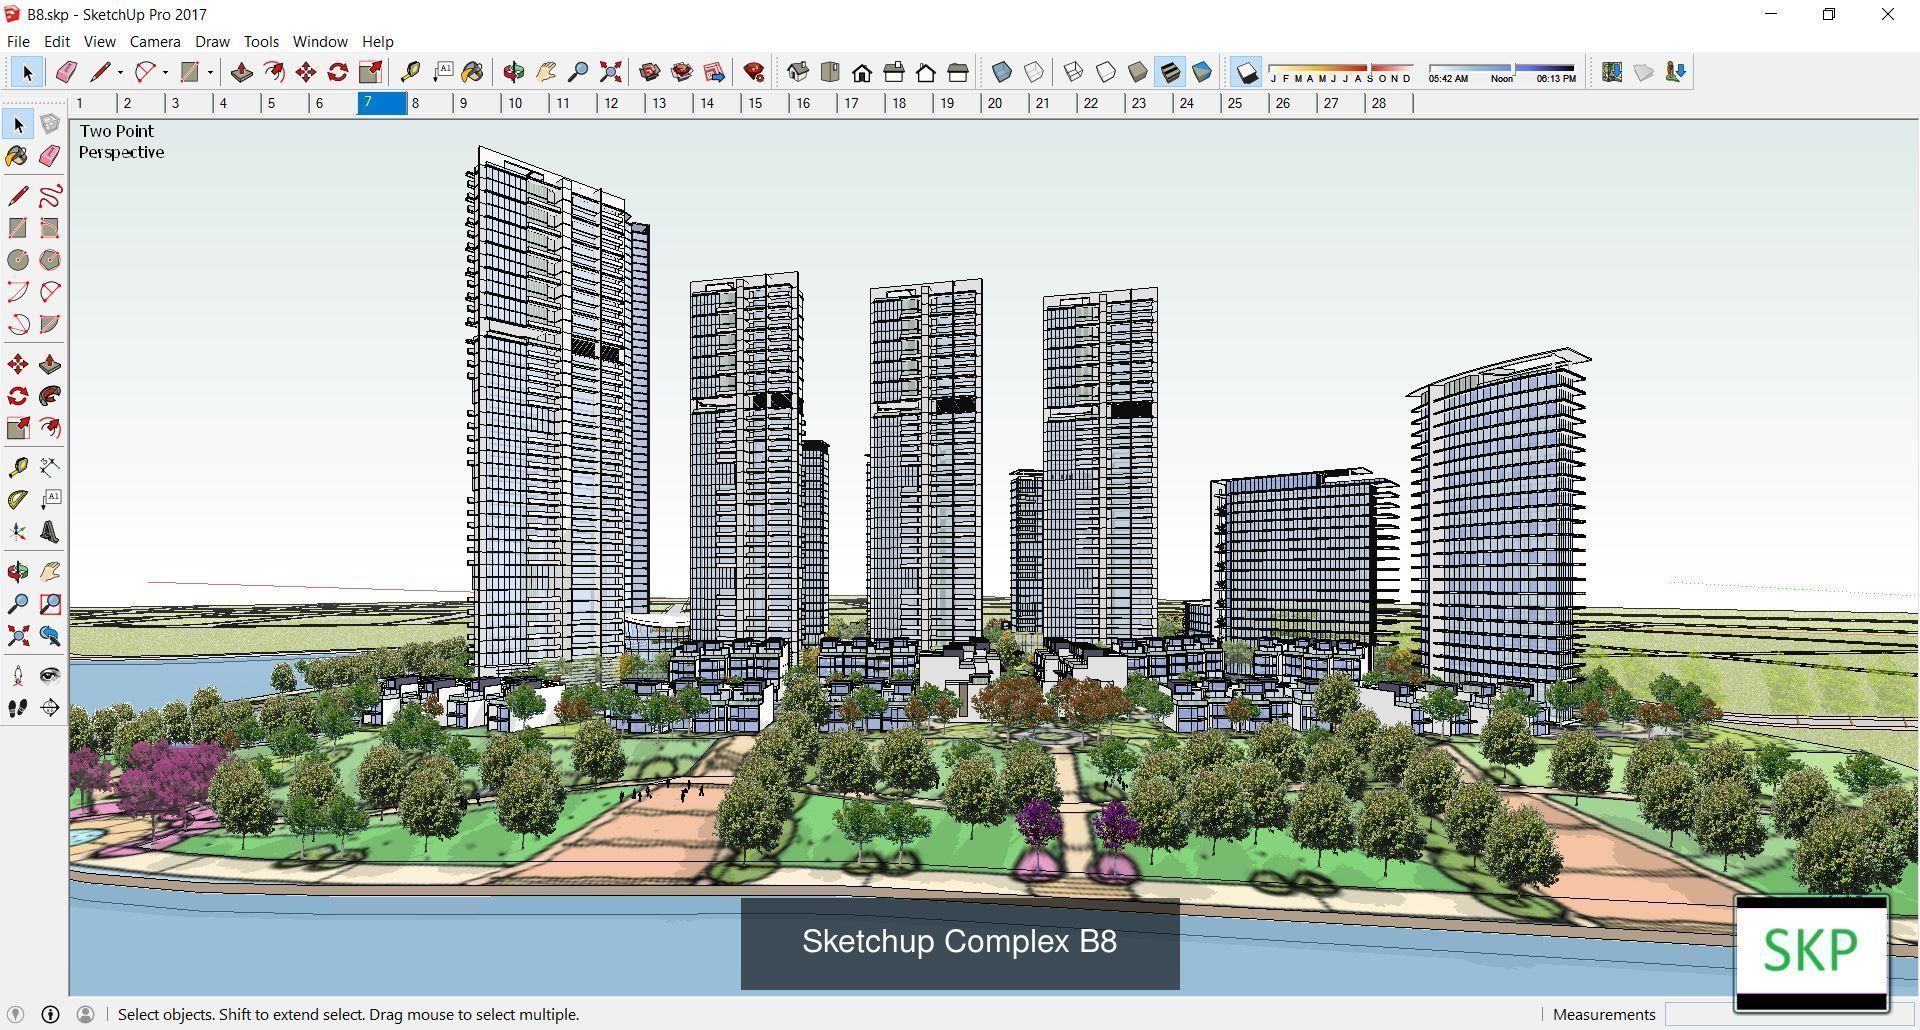Open the File menu
Screen dimensions: 1920x1030
click(x=18, y=42)
